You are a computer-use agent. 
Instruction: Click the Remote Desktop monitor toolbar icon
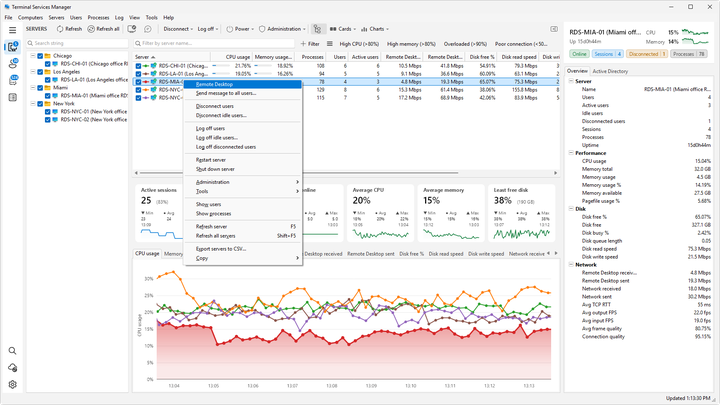tap(132, 29)
